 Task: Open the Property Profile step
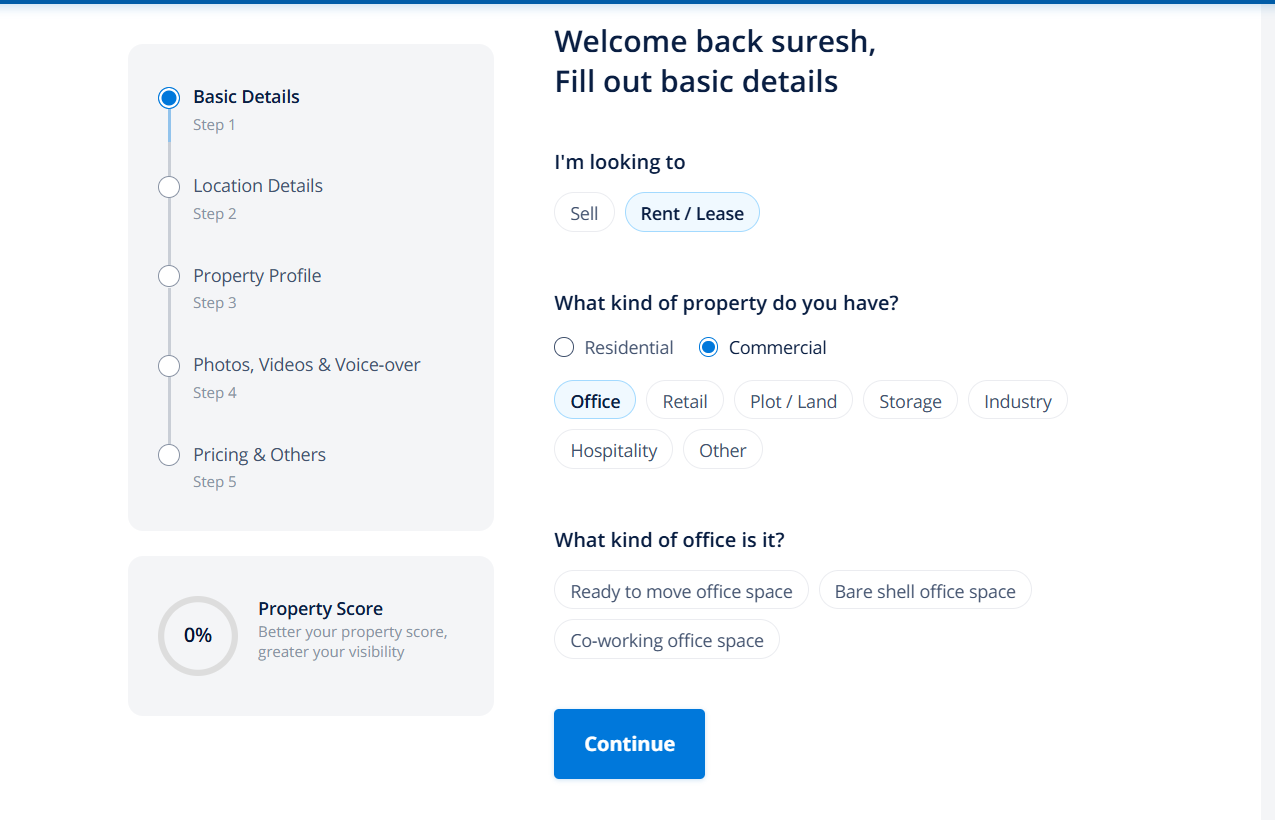[x=257, y=276]
